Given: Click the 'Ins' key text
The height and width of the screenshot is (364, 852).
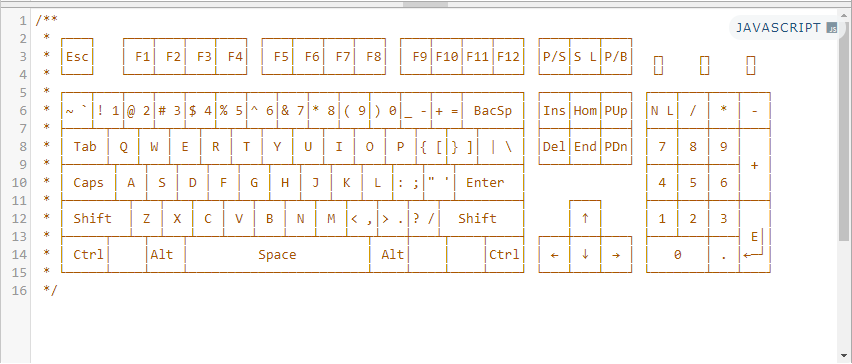Looking at the screenshot, I should [555, 111].
